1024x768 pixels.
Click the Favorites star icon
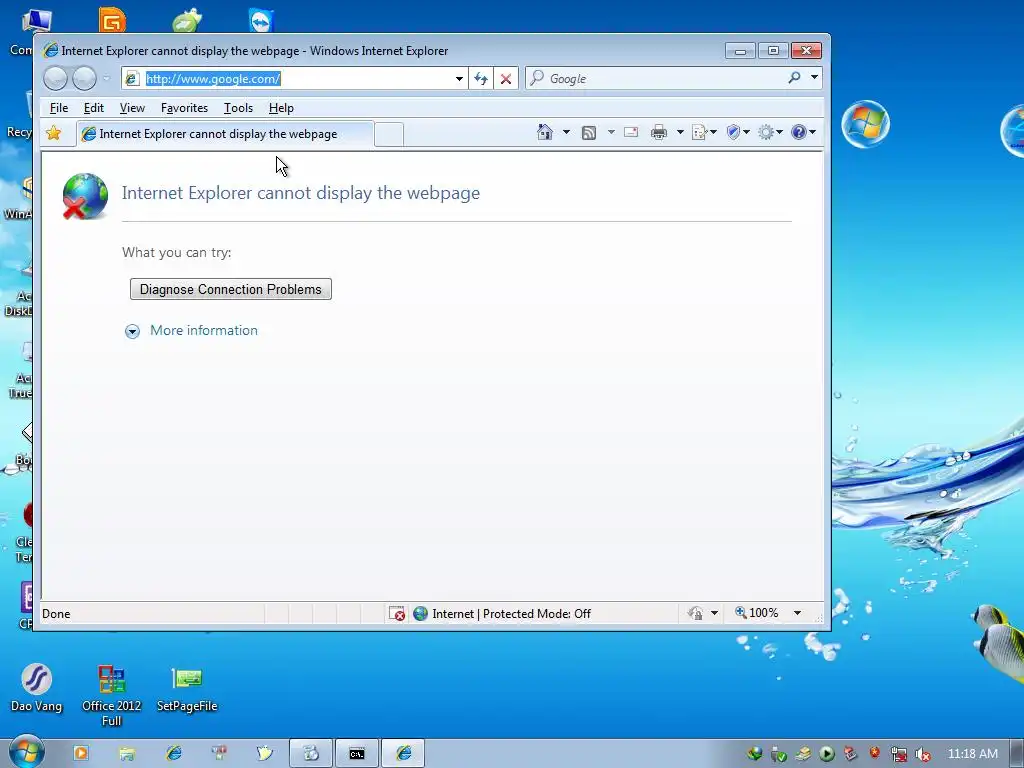(x=54, y=133)
